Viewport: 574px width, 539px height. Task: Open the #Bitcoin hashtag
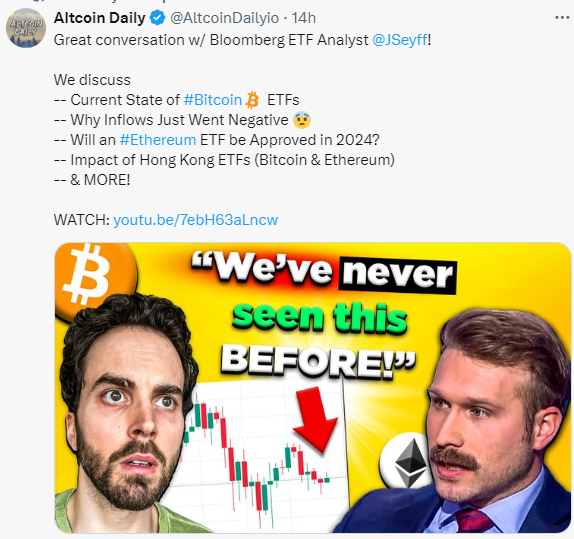[x=213, y=100]
